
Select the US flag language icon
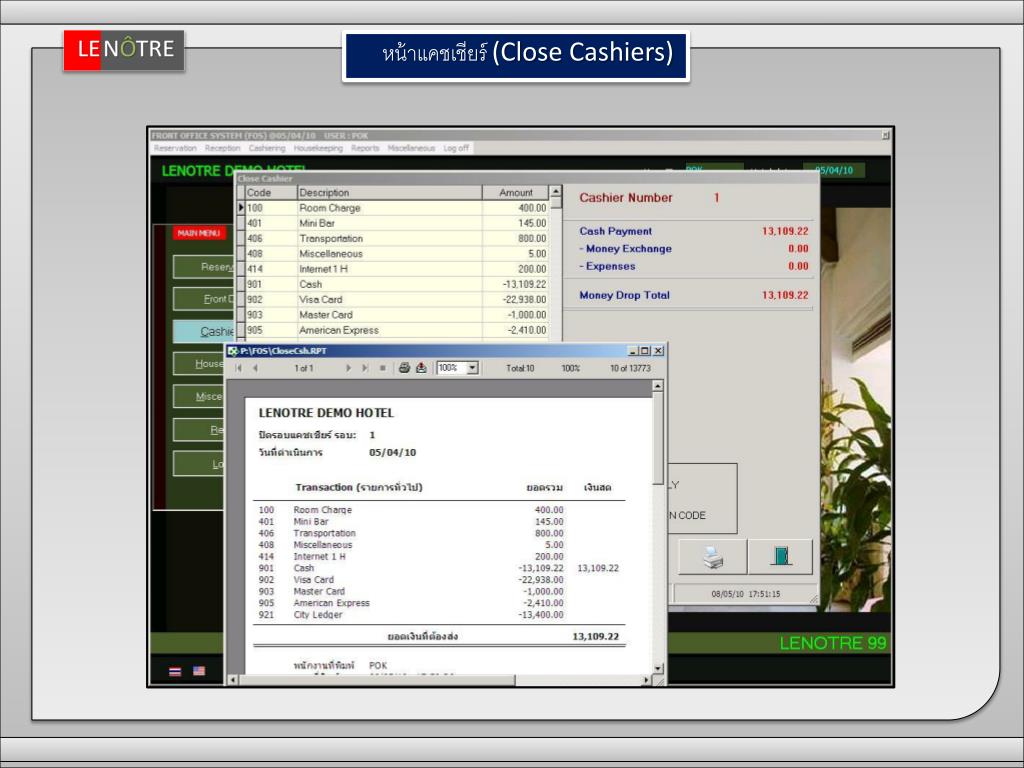199,671
